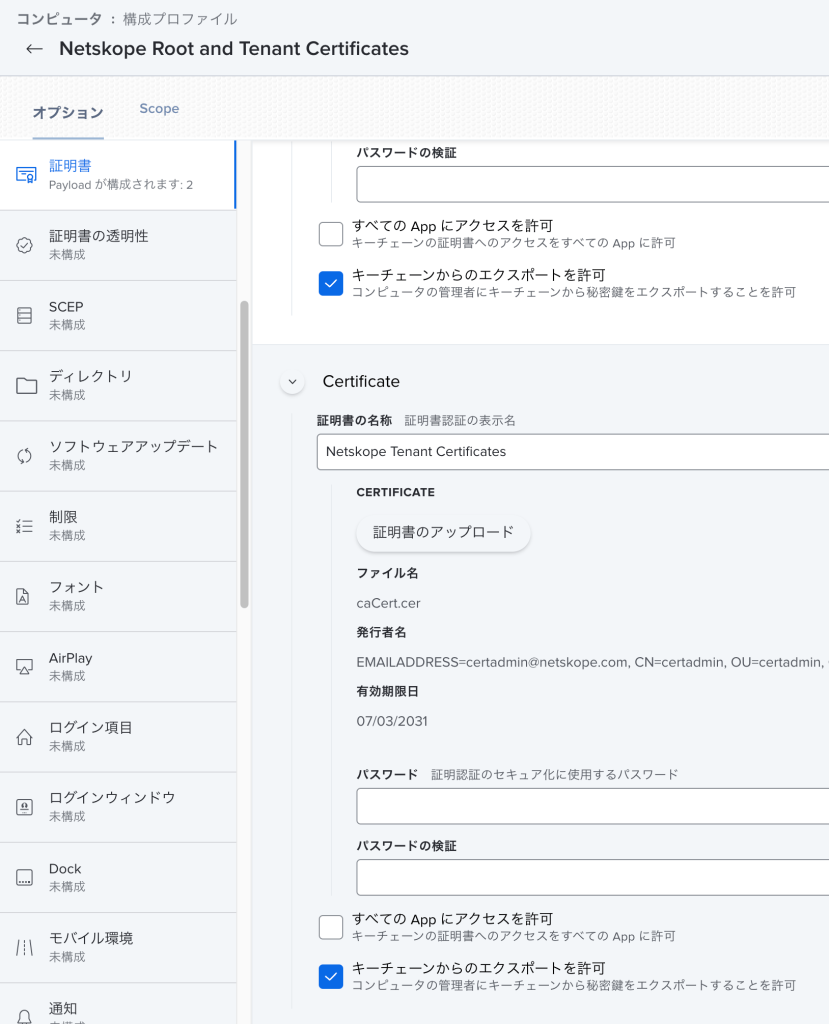Click the フォント document icon
Screen dimensions: 829x1024
tap(23, 596)
